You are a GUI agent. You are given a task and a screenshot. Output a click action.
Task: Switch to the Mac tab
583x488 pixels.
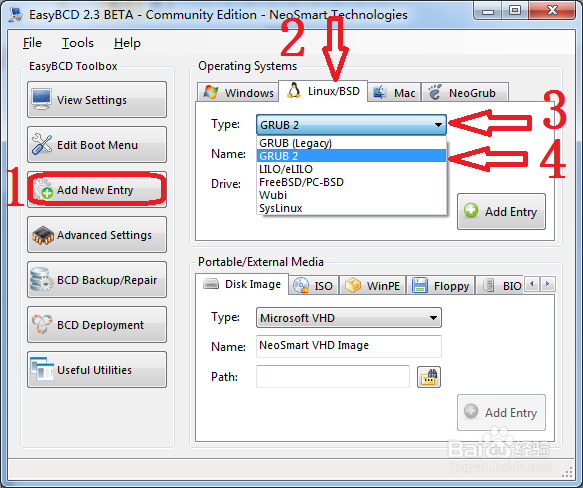tap(394, 92)
